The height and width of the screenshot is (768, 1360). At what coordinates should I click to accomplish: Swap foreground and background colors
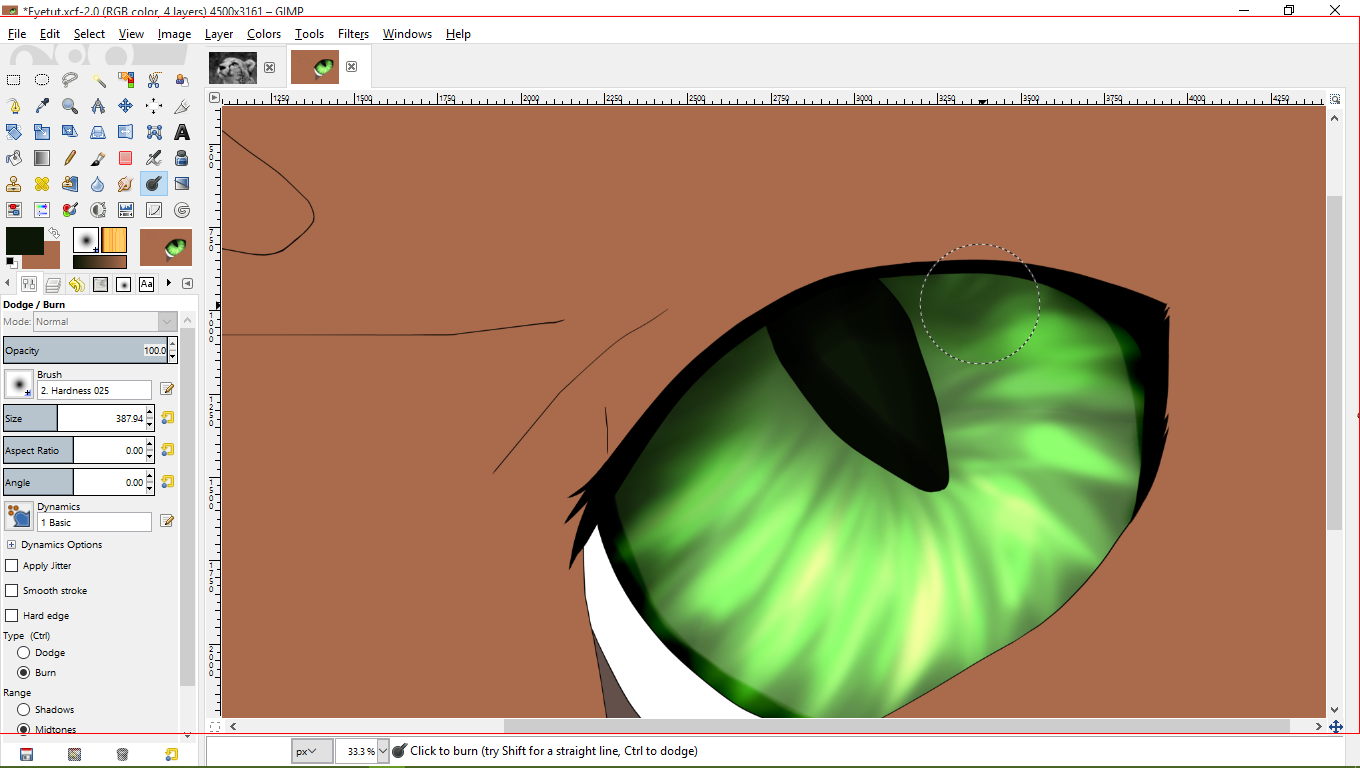(x=55, y=232)
